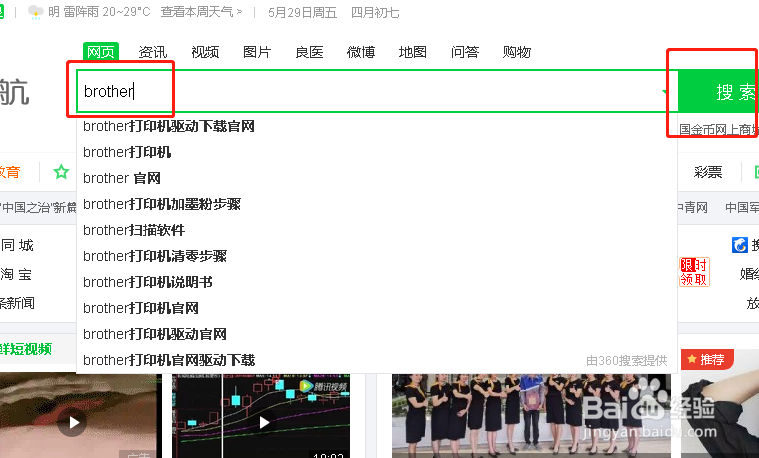This screenshot has width=759, height=458.
Task: Toggle the search box dropdown arrow
Action: point(665,91)
